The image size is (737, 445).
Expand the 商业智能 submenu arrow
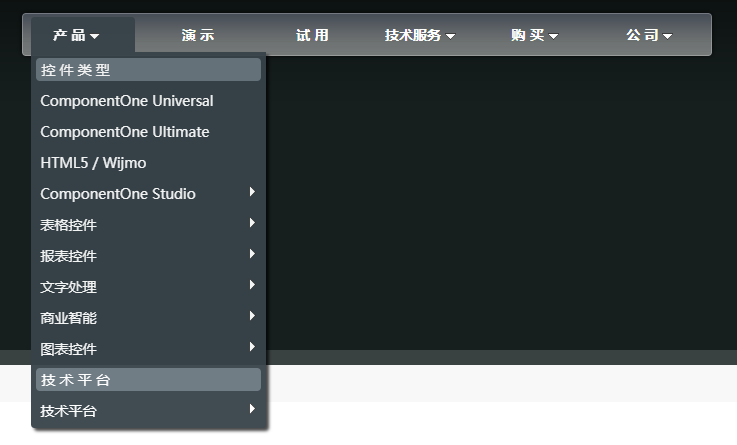tap(252, 316)
